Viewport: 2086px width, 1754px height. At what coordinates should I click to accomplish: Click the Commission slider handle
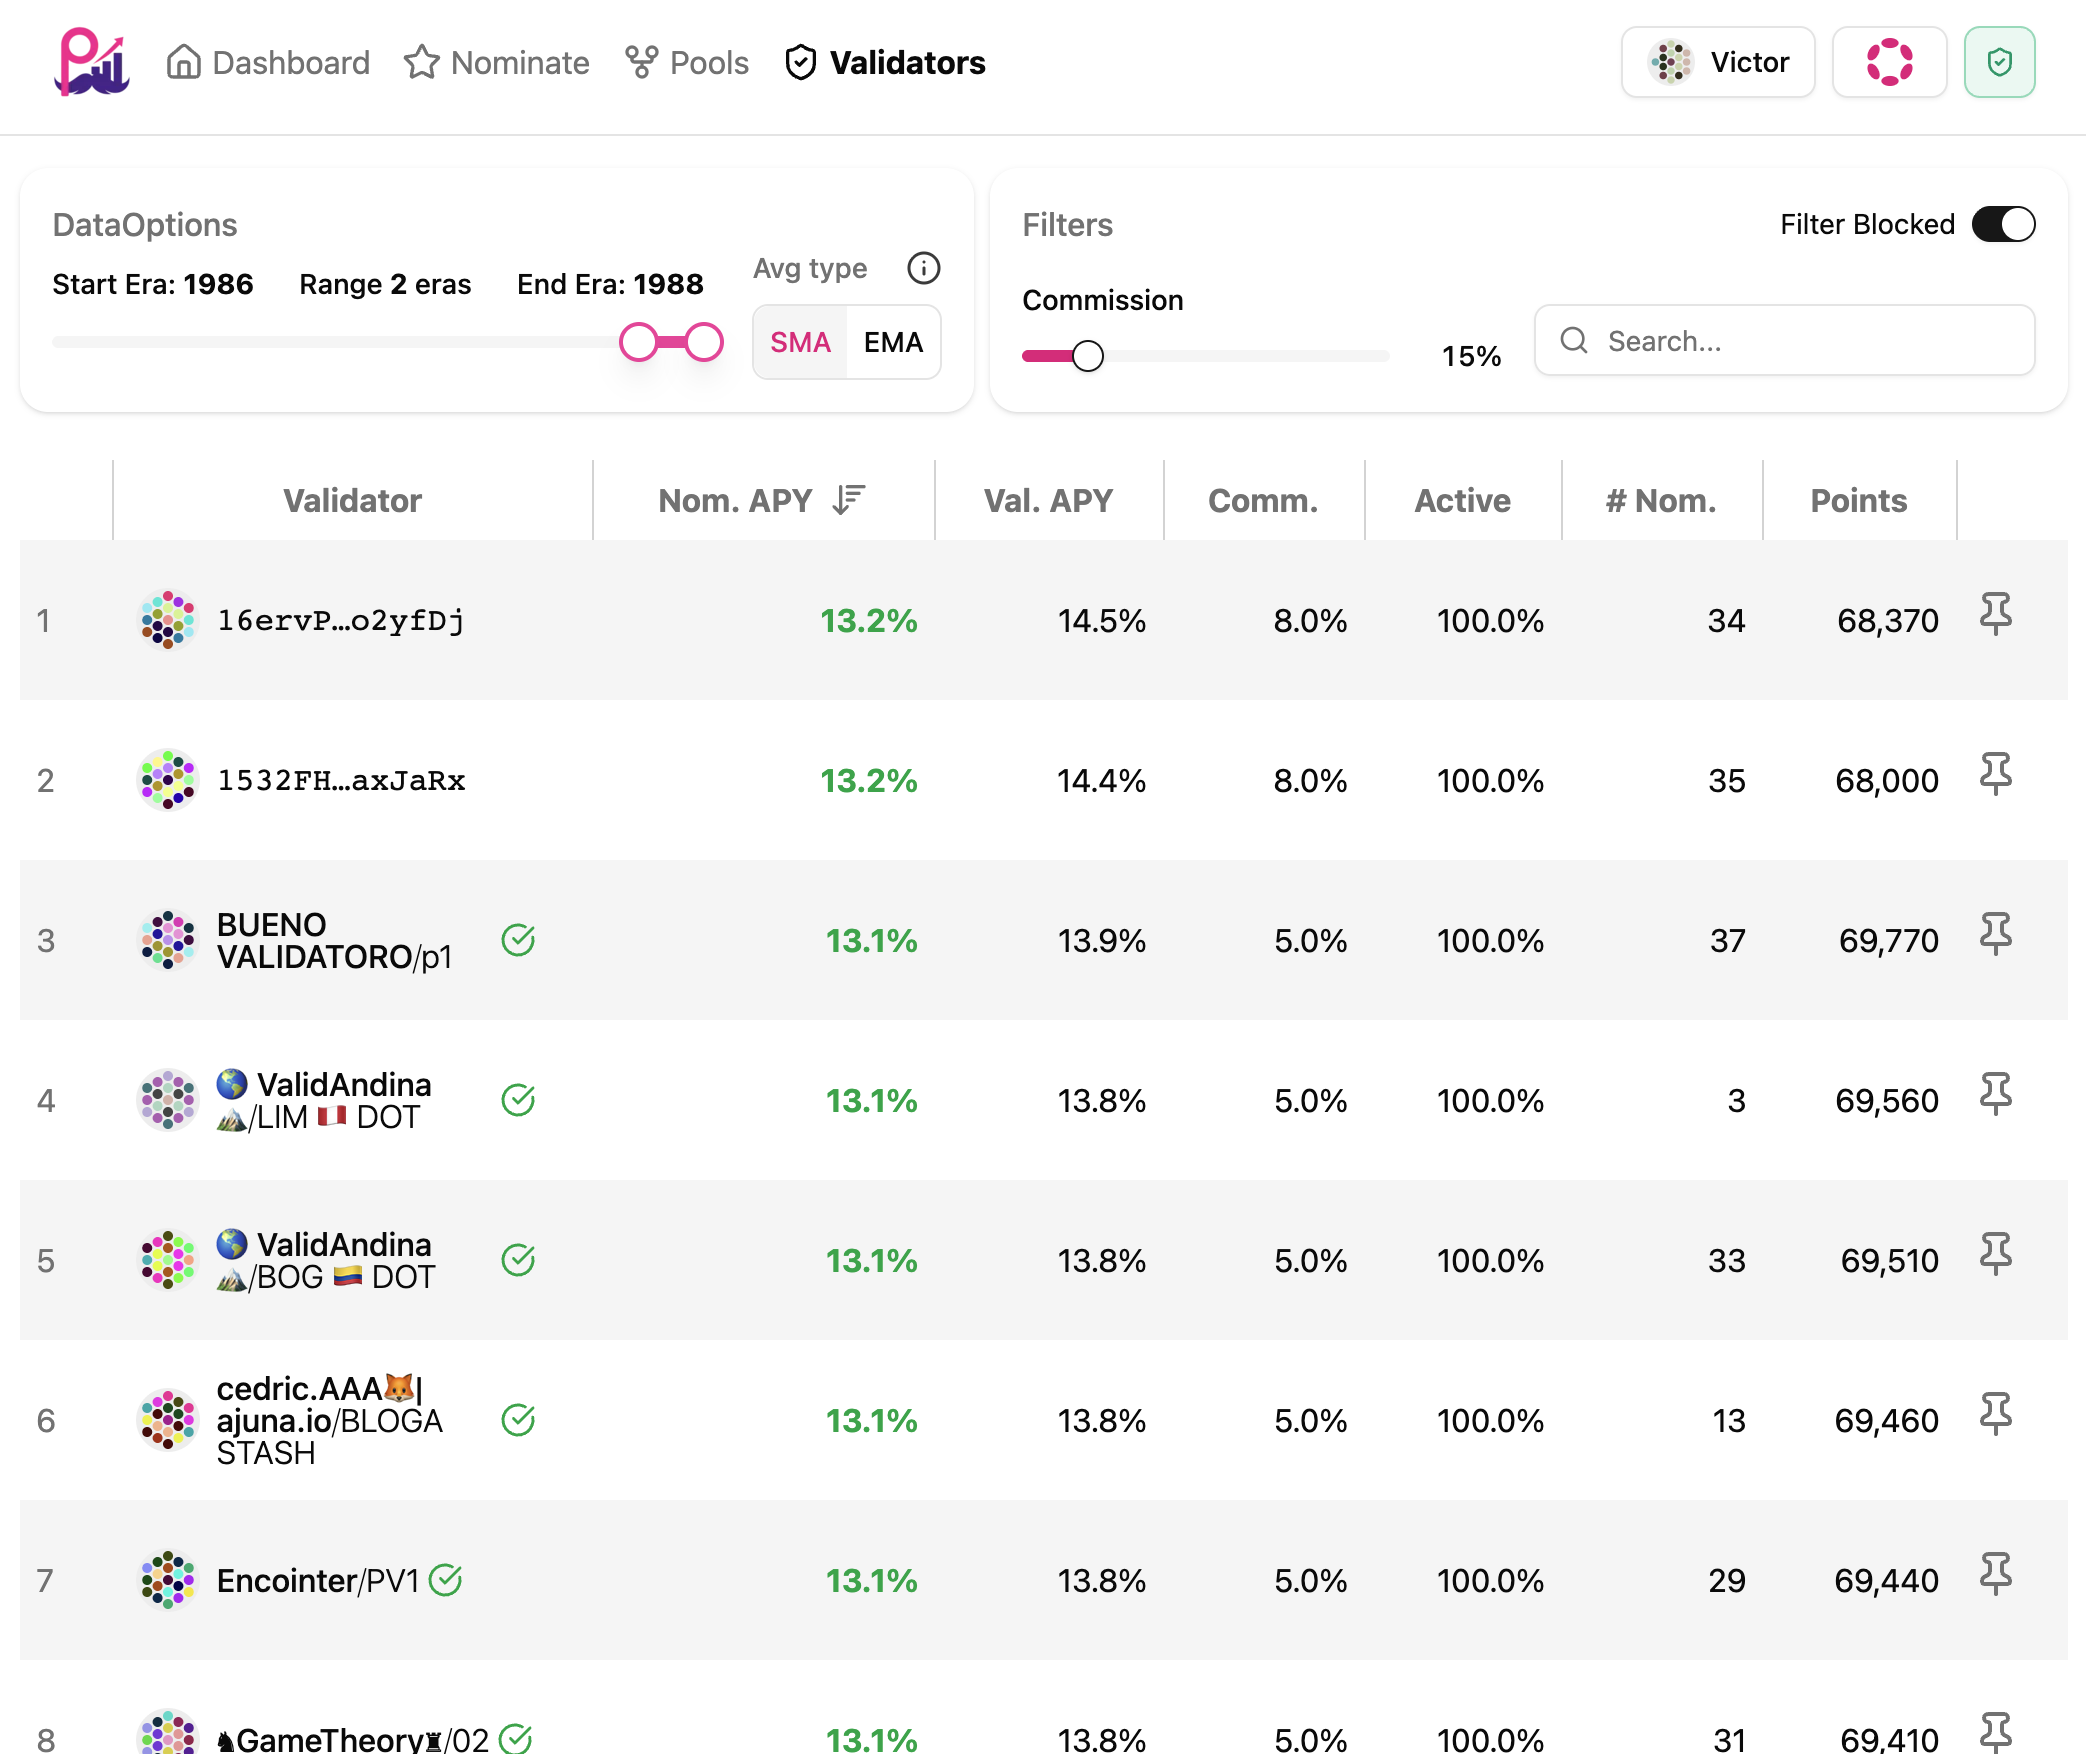click(1087, 356)
